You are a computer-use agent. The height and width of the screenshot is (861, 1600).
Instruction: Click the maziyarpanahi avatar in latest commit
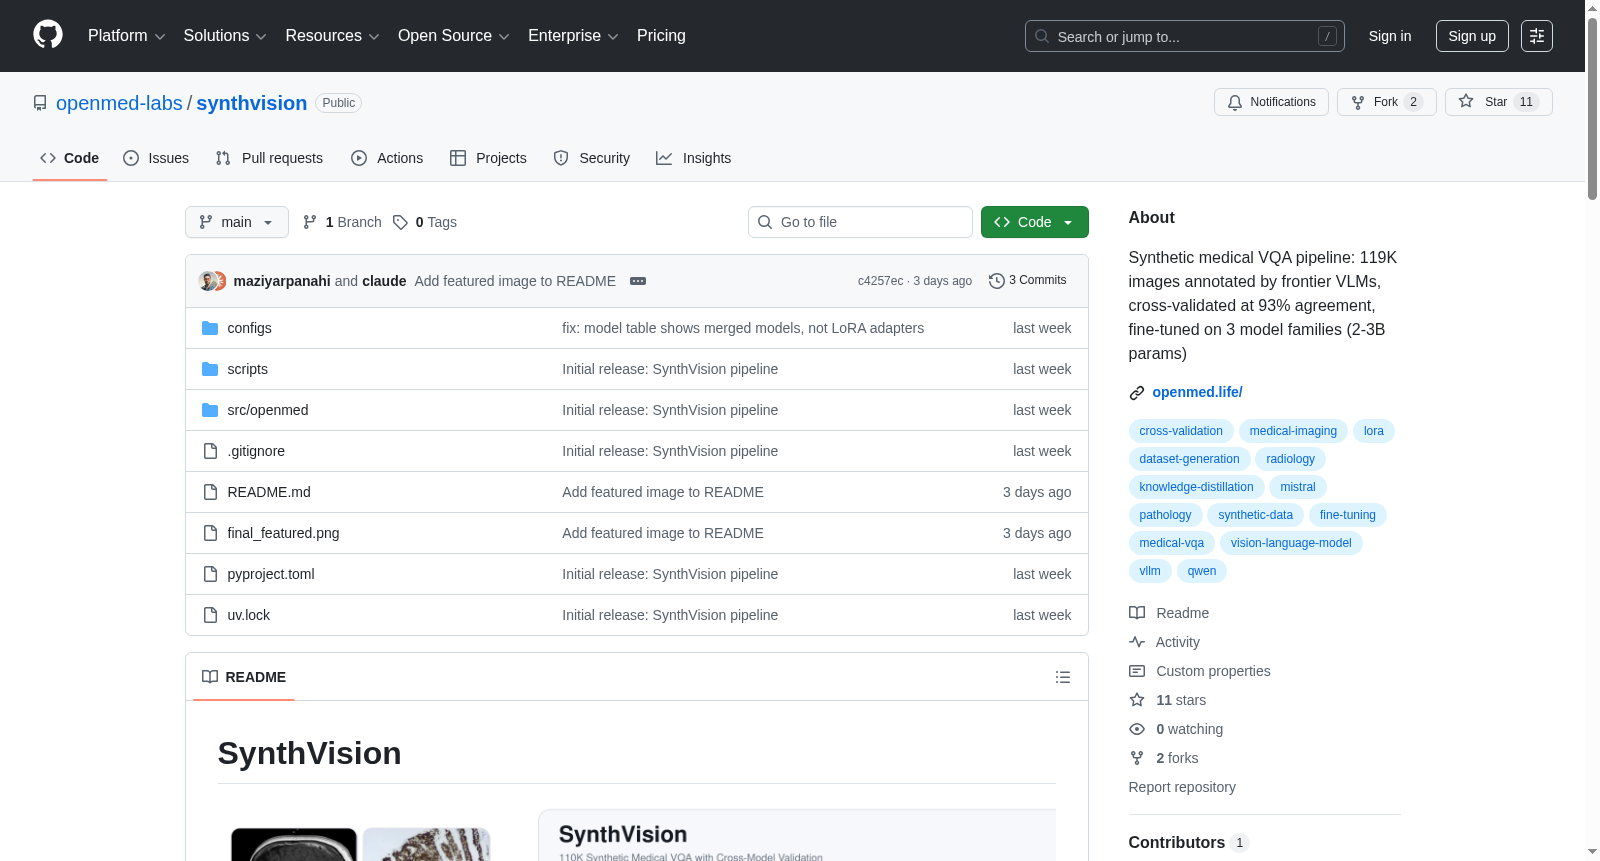click(208, 281)
